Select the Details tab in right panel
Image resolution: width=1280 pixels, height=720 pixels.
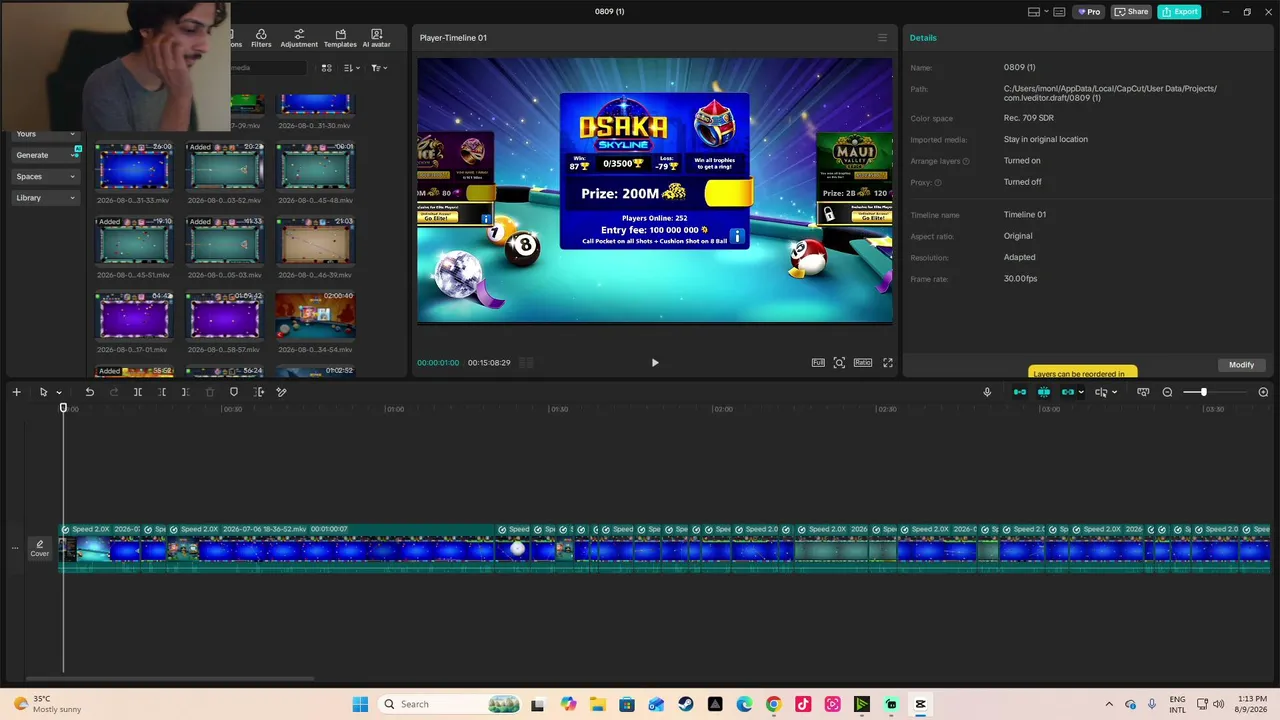pyautogui.click(x=923, y=38)
